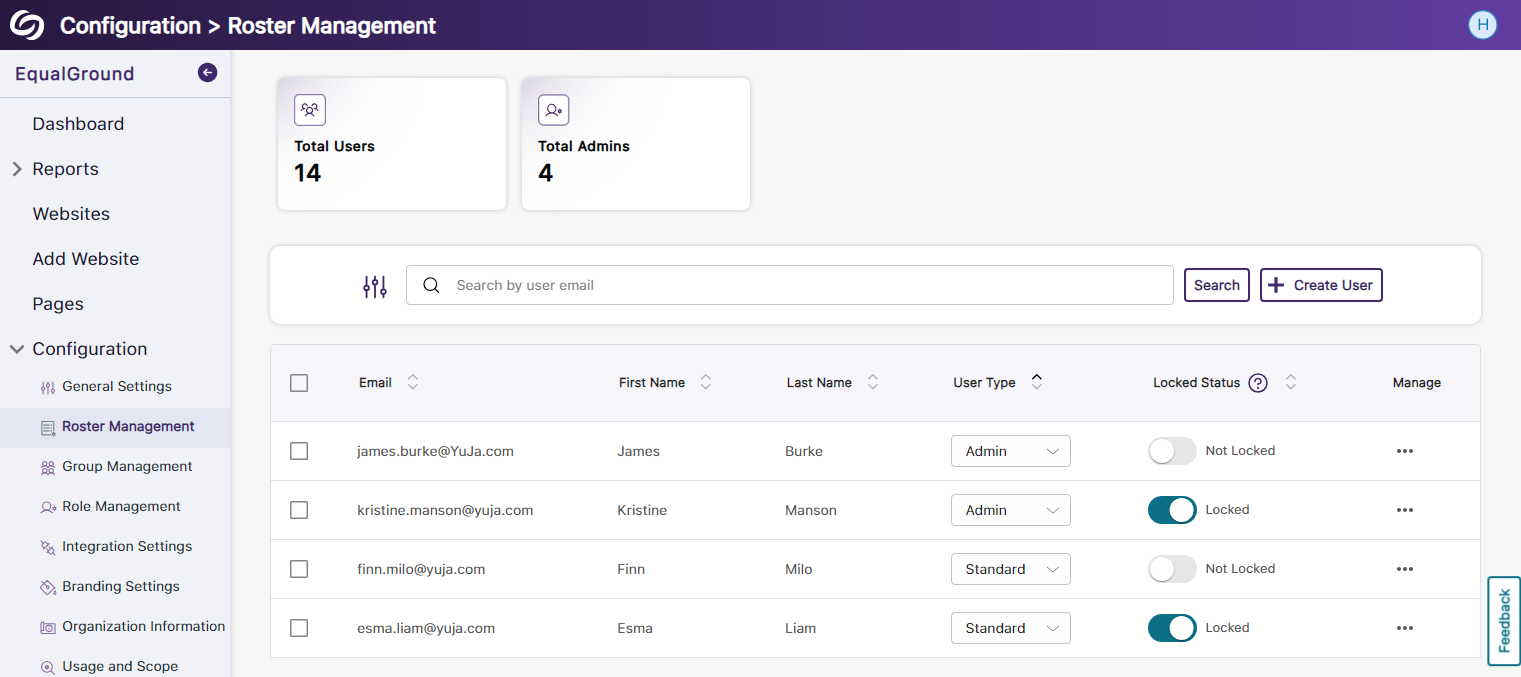
Task: Click the Create User button
Action: [x=1321, y=285]
